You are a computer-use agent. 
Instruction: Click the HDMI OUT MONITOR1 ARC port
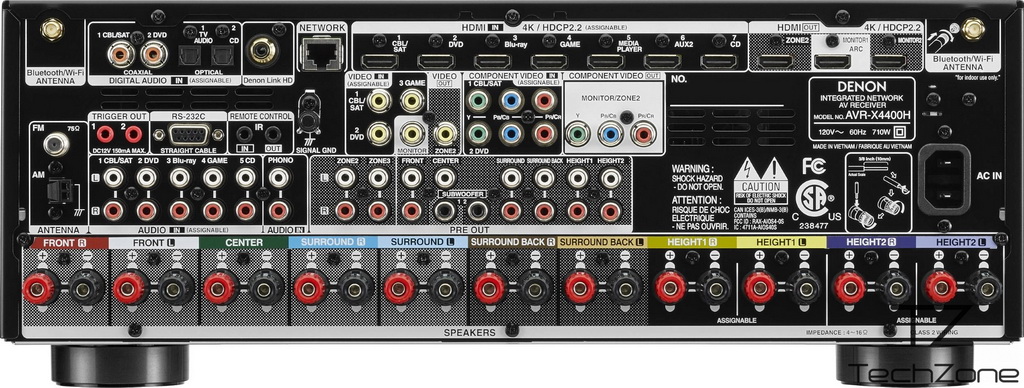point(832,62)
